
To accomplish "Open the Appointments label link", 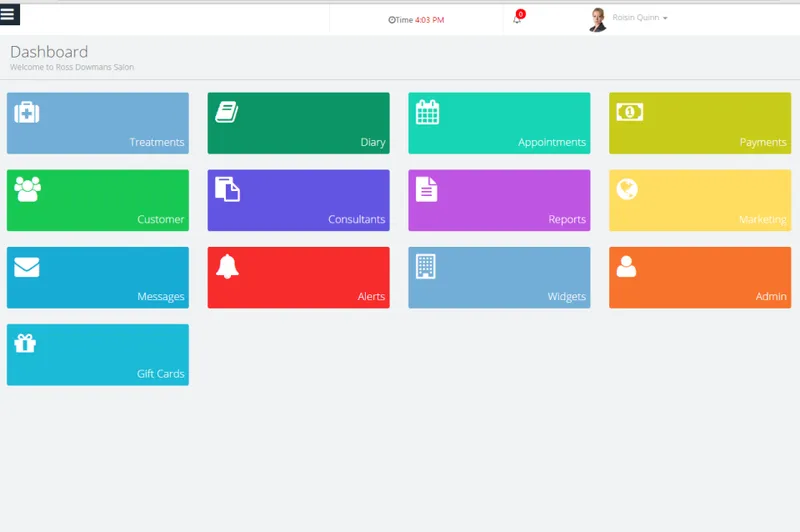I will click(552, 142).
